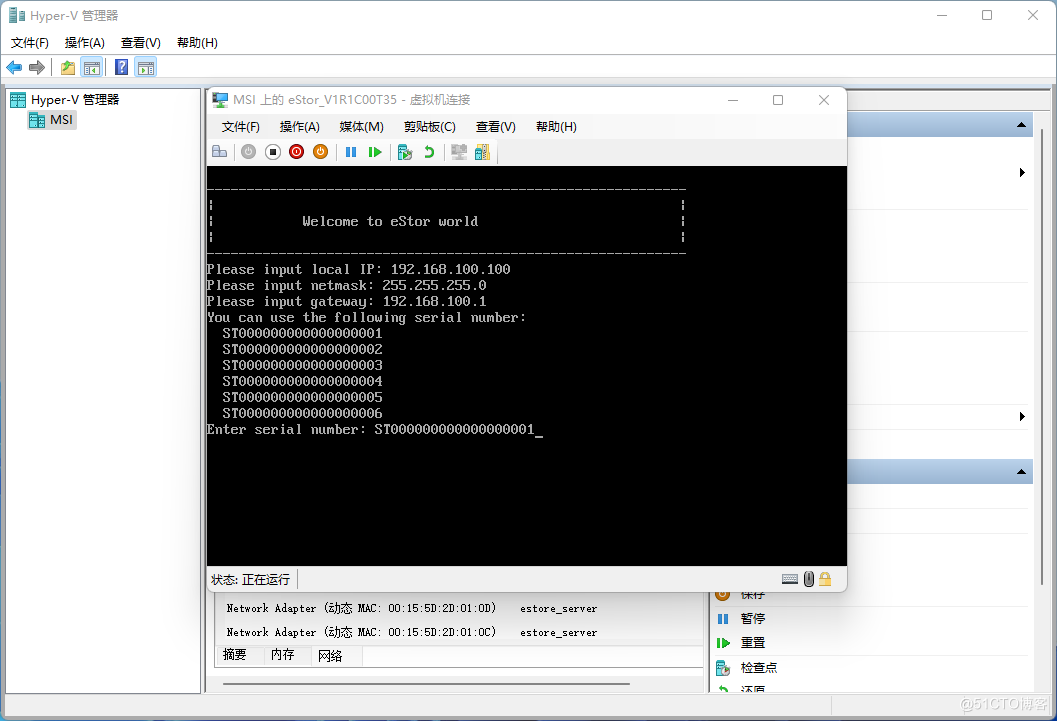Viewport: 1057px width, 721px height.
Task: Click the red Shut Down icon
Action: (x=296, y=152)
